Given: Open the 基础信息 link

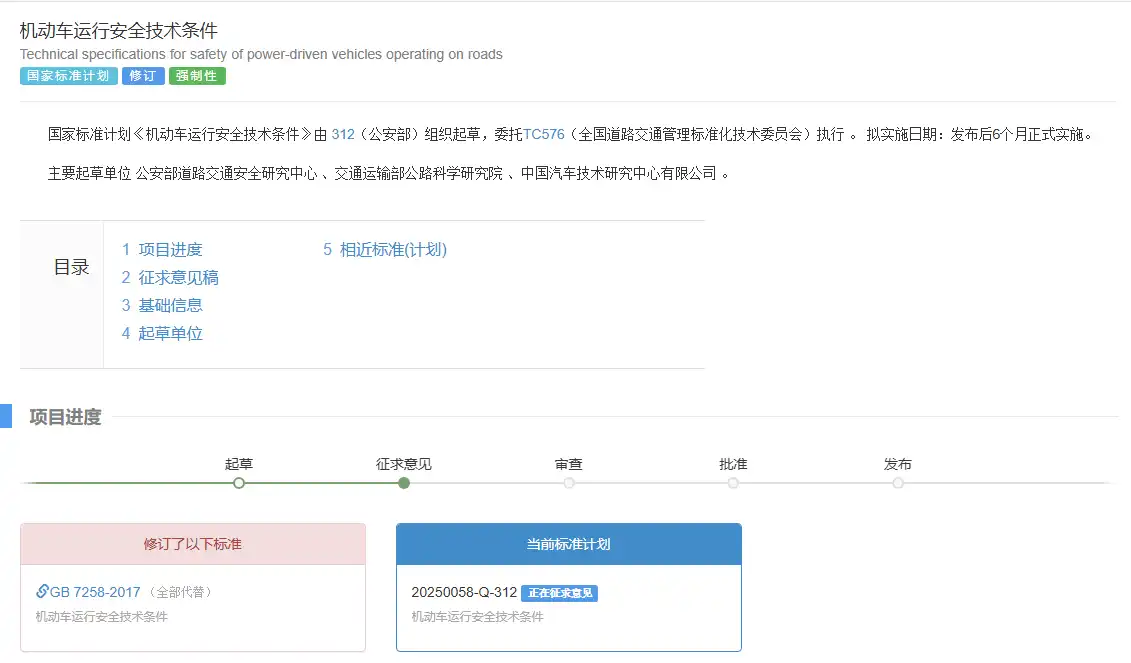Looking at the screenshot, I should coord(170,305).
